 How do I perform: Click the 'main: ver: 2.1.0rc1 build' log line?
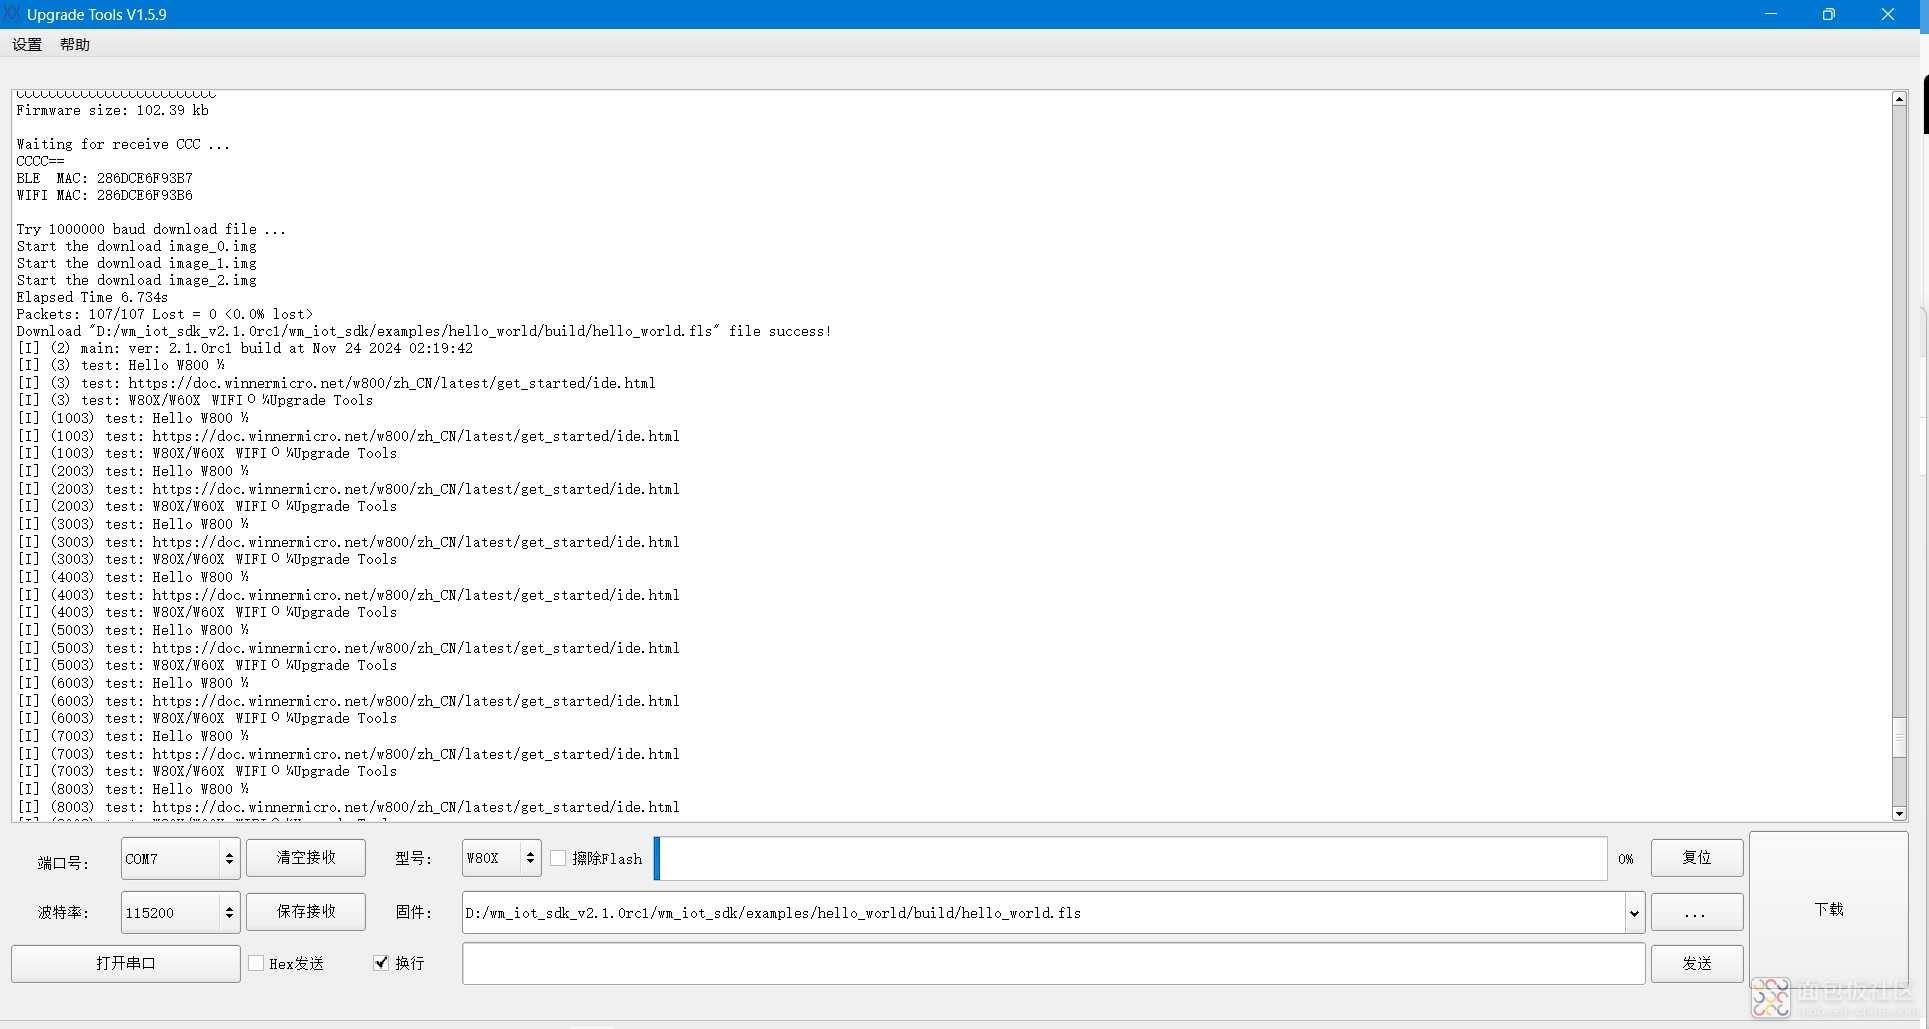(x=246, y=348)
